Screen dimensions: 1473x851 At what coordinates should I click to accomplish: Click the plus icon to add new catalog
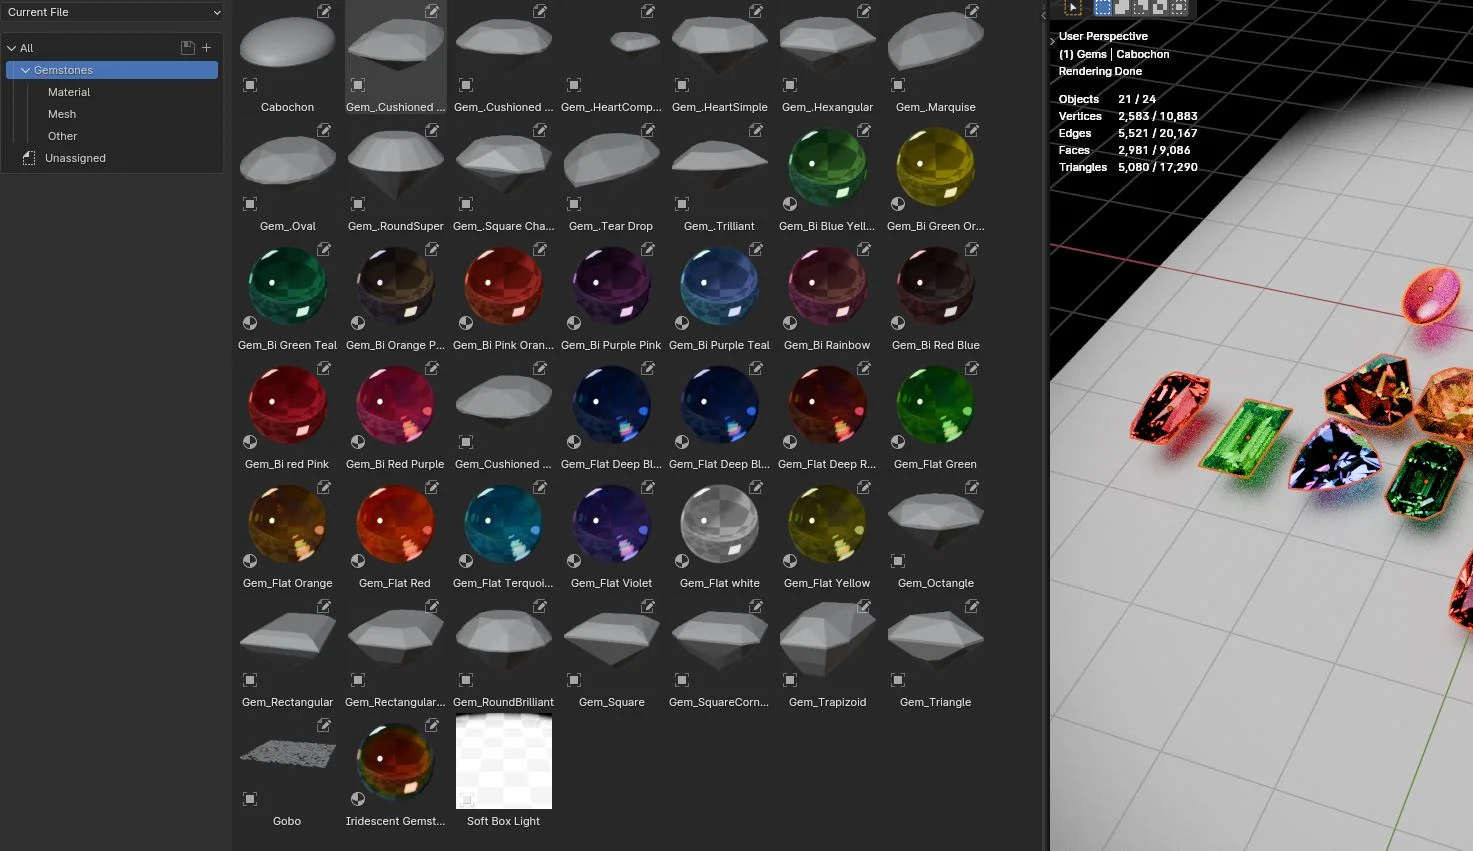click(x=207, y=47)
